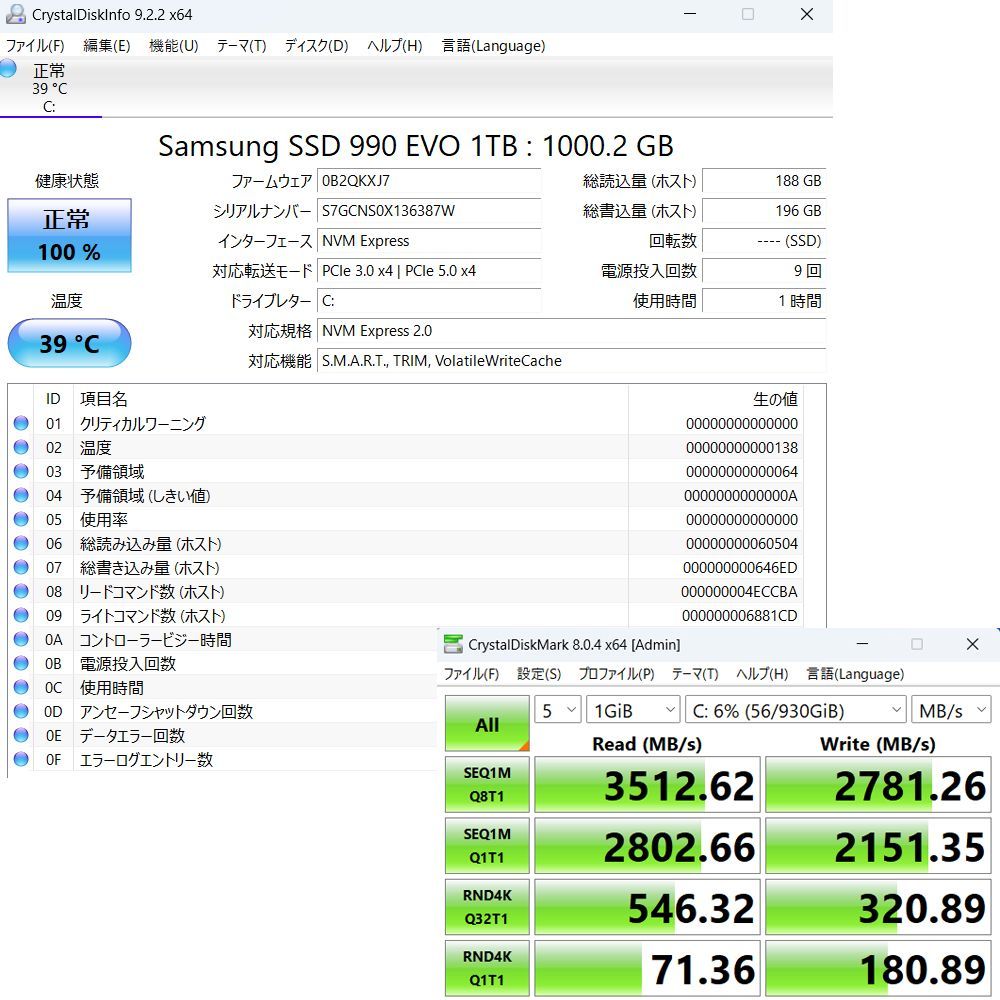Click the supported standard field NVM Express 2.0
1000x1000 pixels.
pos(571,330)
